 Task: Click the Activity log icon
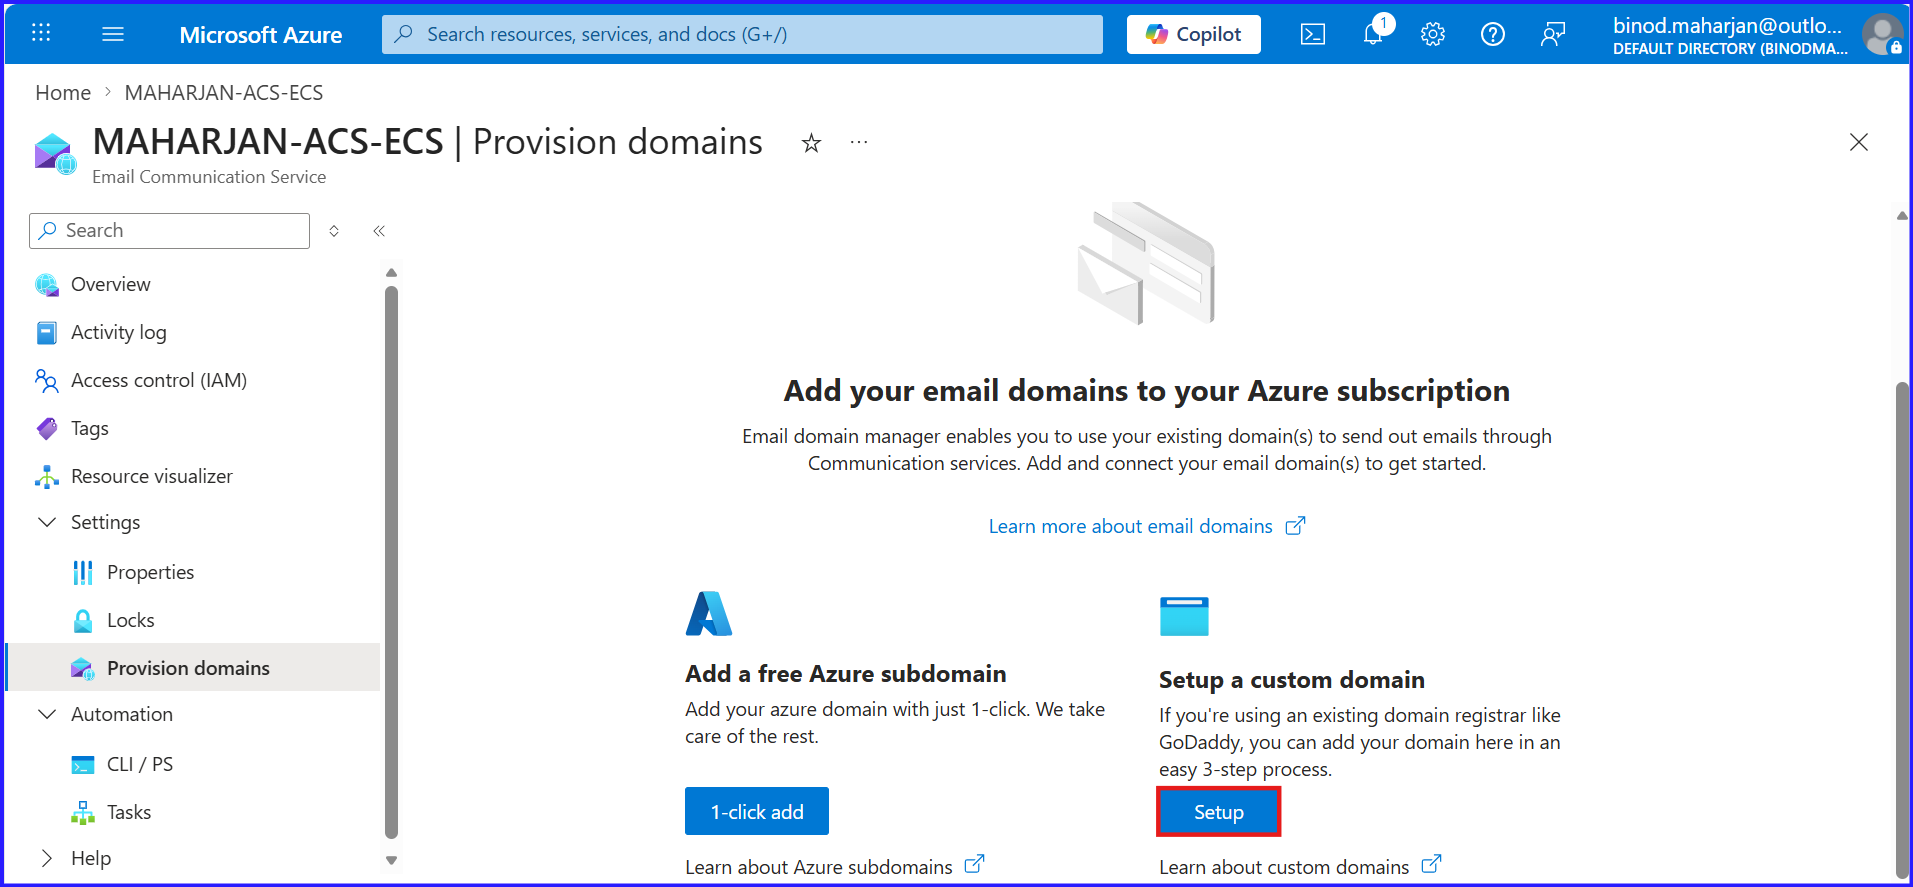tap(47, 333)
